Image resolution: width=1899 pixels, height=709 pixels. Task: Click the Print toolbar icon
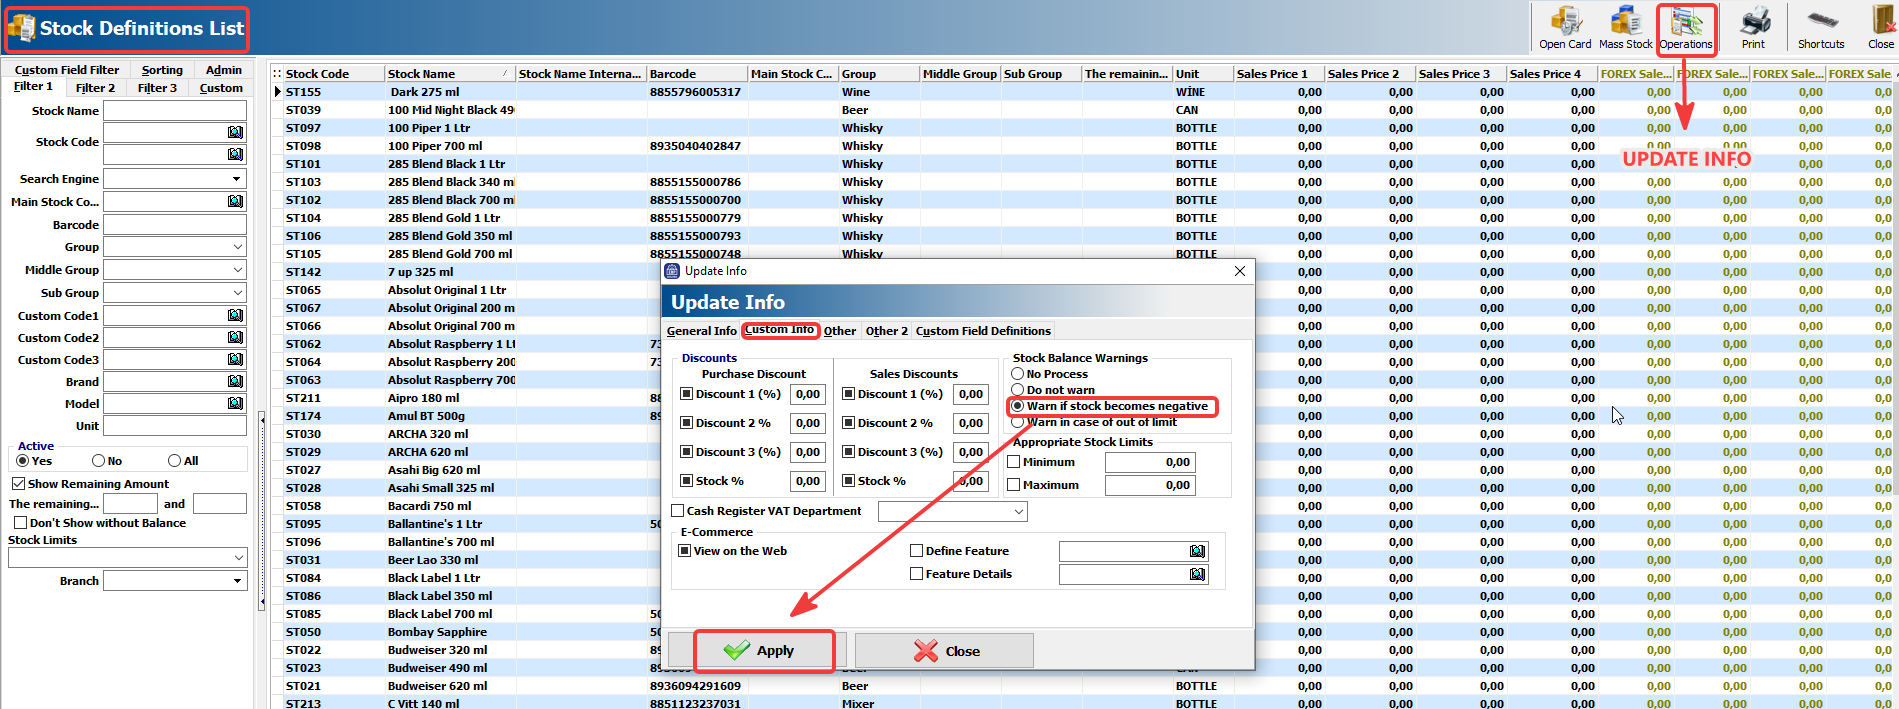click(1753, 27)
